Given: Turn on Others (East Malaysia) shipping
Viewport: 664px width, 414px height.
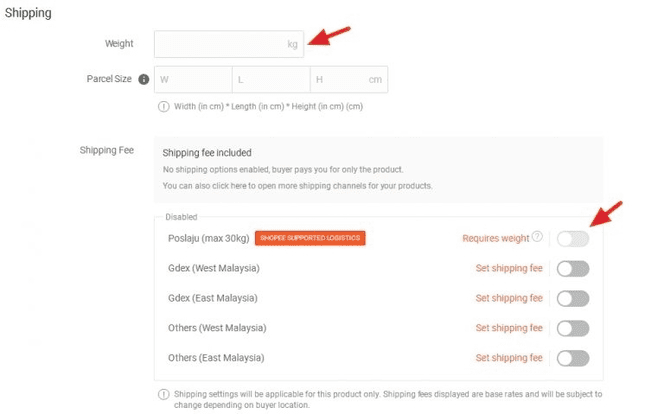Looking at the screenshot, I should tap(573, 358).
